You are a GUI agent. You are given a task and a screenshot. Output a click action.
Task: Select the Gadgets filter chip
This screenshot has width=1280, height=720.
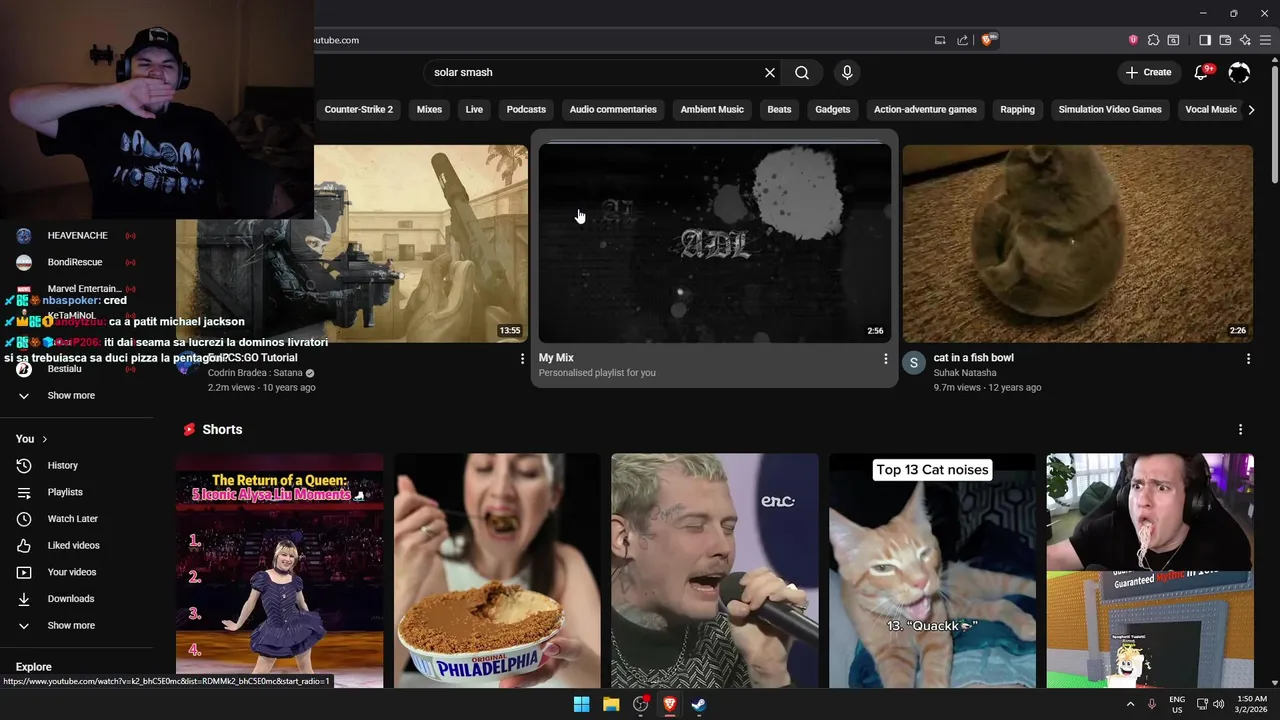(x=833, y=109)
